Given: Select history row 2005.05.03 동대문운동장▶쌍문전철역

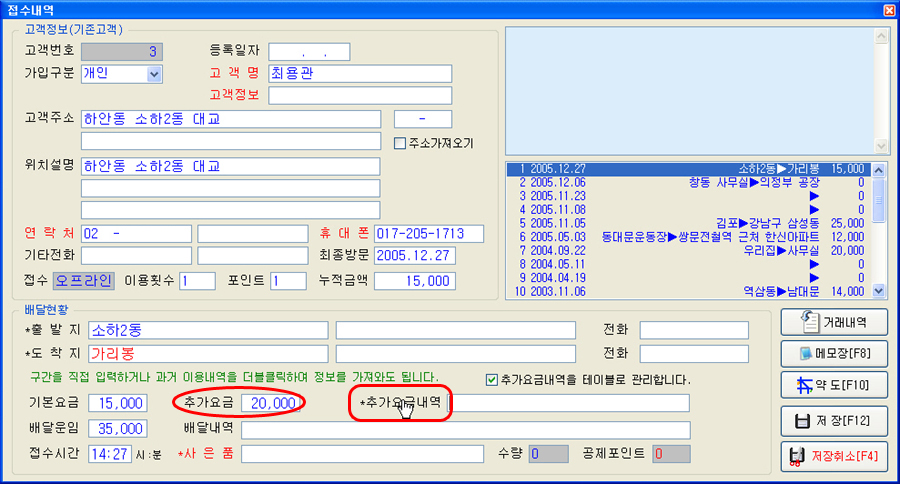Looking at the screenshot, I should (x=689, y=237).
